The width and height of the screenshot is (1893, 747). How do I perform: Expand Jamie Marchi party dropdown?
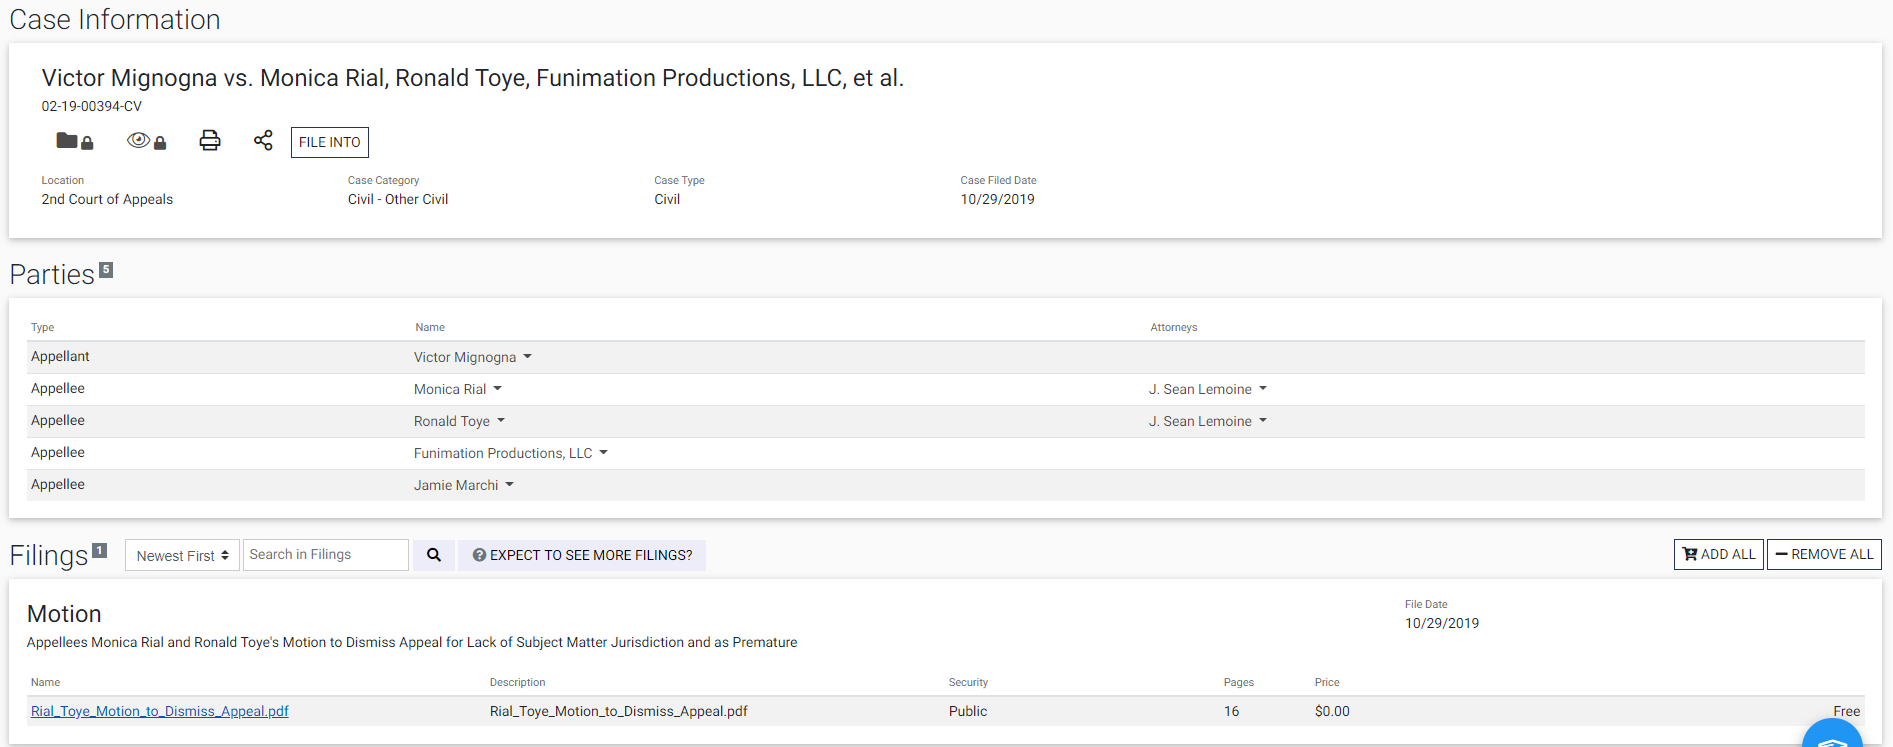[x=464, y=485]
